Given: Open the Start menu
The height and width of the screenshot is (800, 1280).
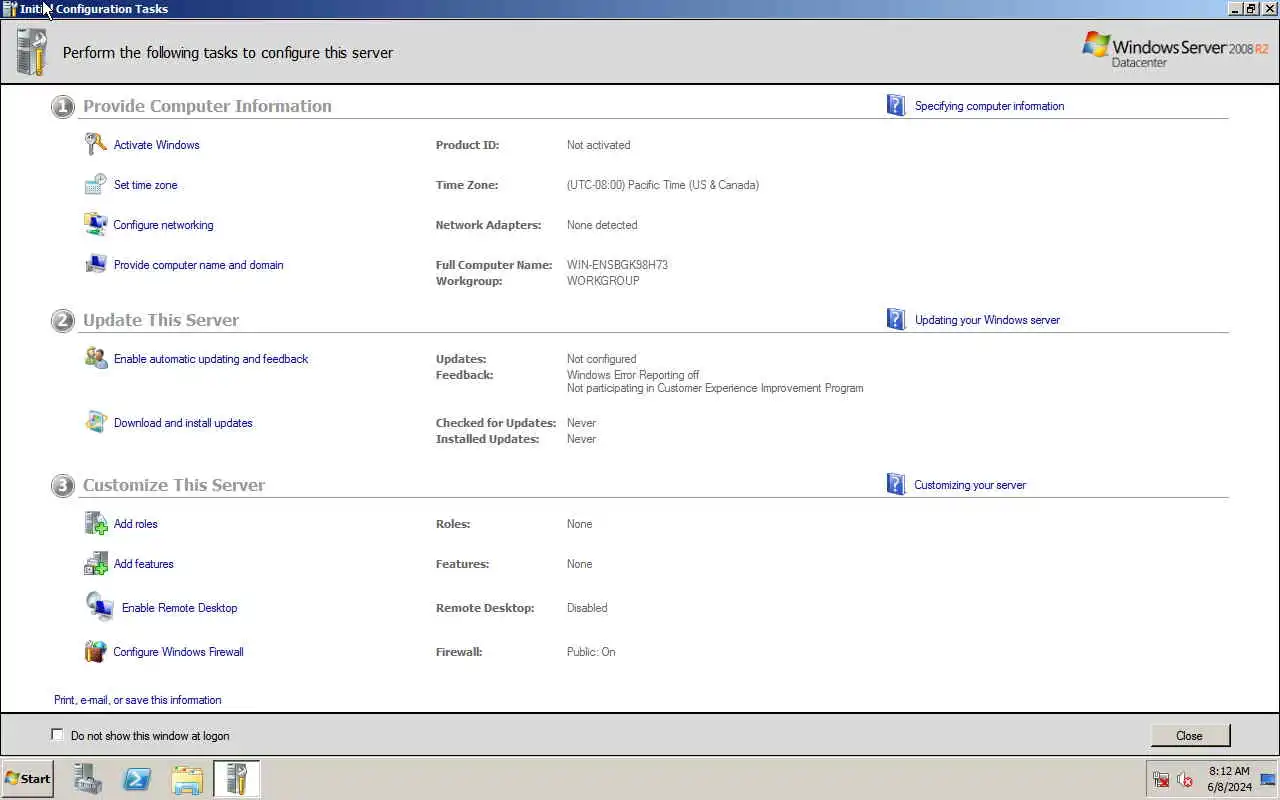Looking at the screenshot, I should [x=27, y=779].
